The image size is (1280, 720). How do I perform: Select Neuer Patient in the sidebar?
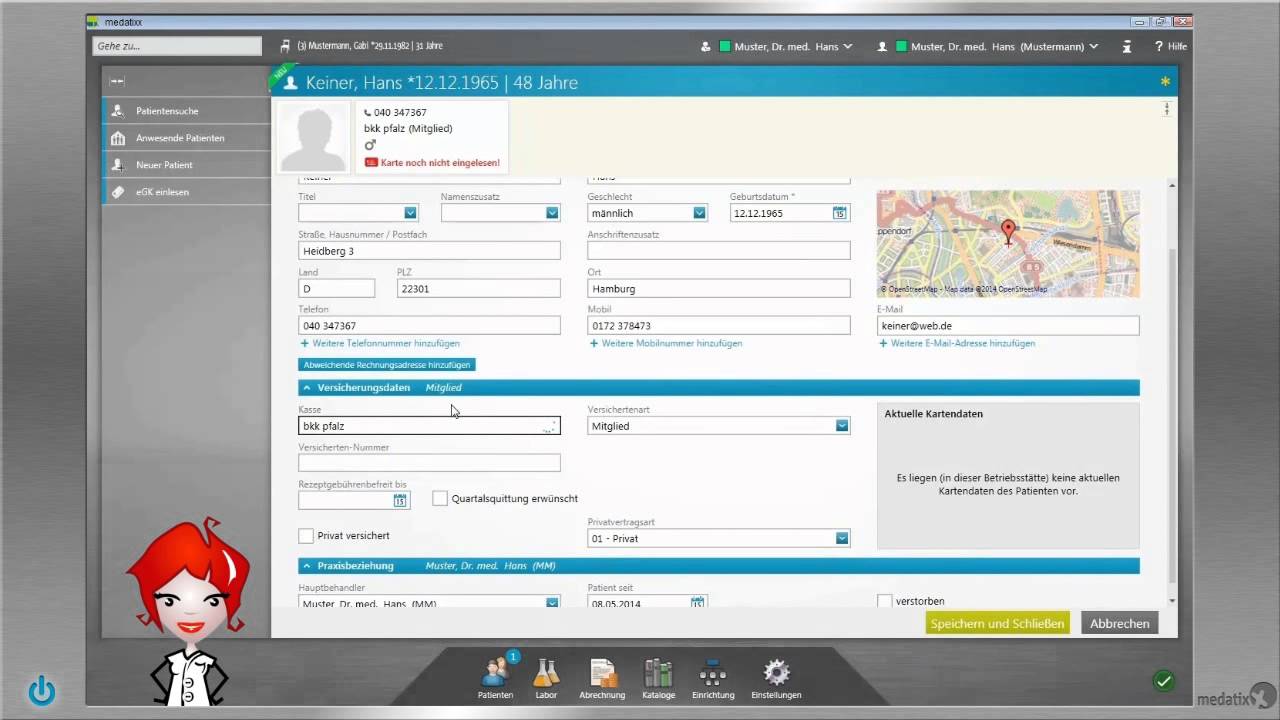[x=186, y=165]
